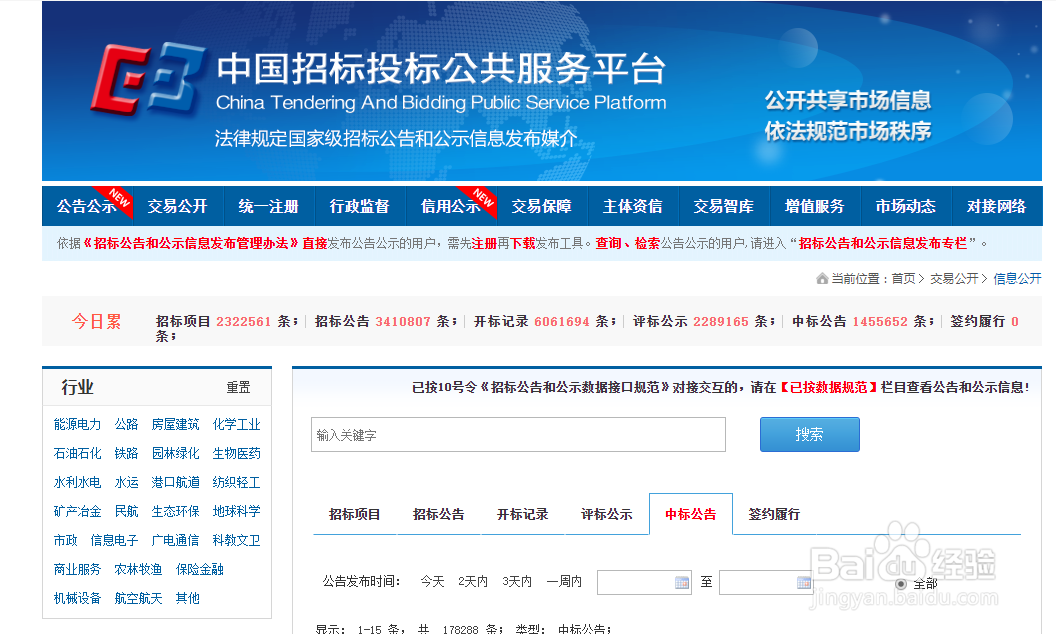The width and height of the screenshot is (1056, 634).
Task: Open 已按数据规范 column link
Action: (x=828, y=387)
